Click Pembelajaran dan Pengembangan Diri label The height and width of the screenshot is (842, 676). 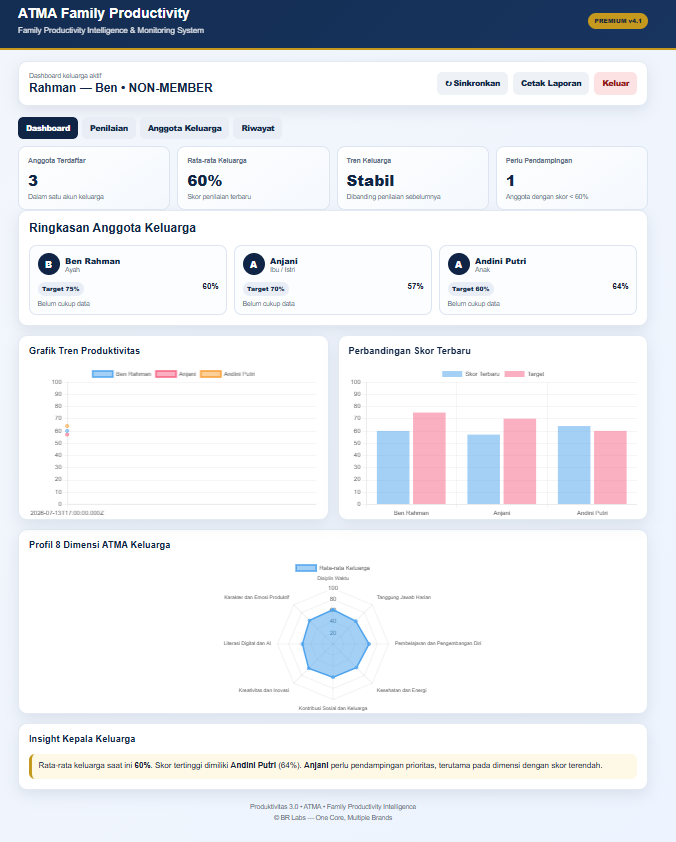(438, 643)
